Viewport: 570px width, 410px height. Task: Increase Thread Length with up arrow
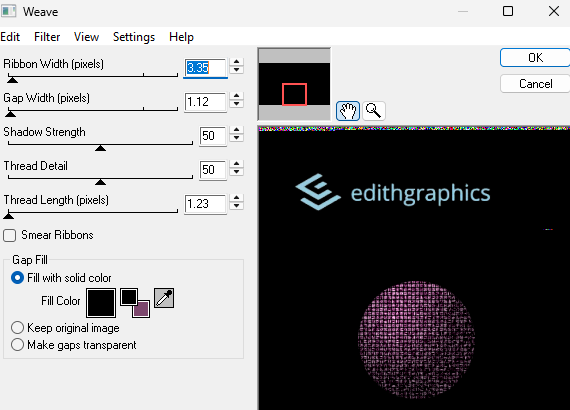237,198
